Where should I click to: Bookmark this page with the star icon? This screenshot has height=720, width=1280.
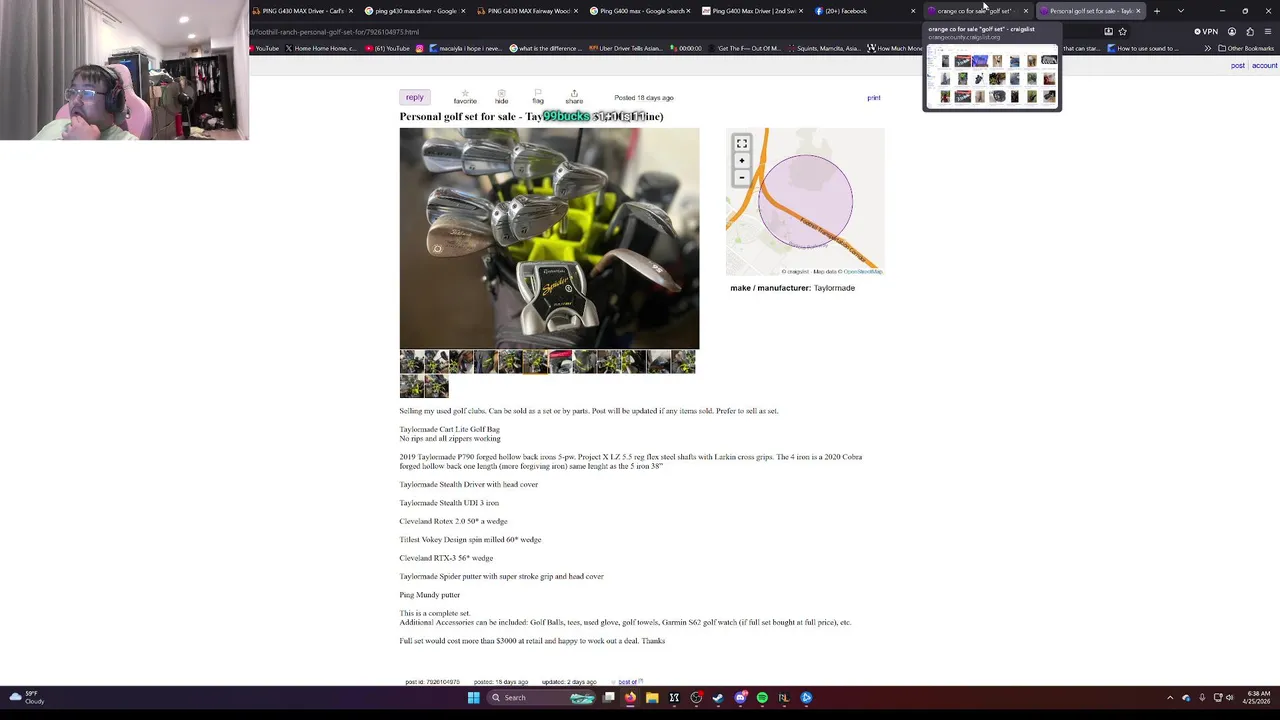[1122, 32]
